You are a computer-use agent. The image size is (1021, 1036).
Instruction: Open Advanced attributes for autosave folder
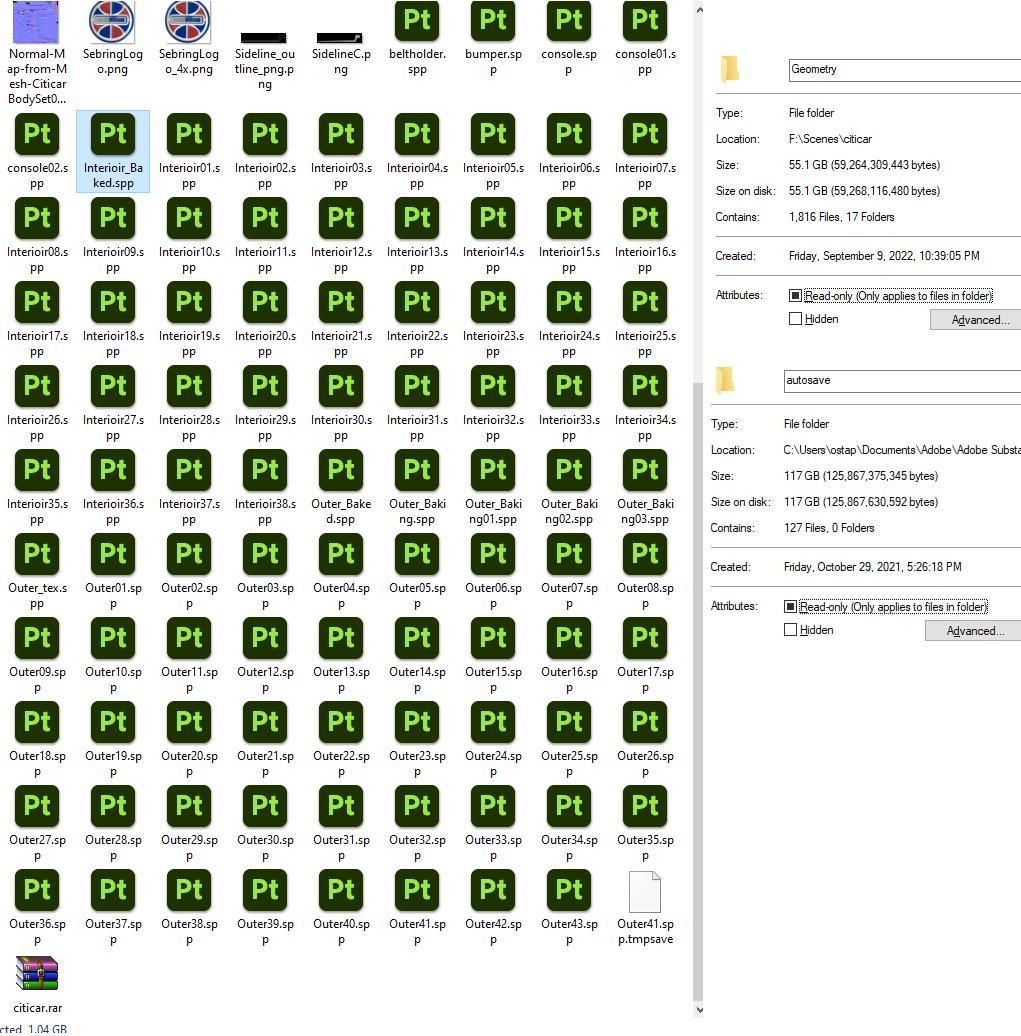[973, 631]
